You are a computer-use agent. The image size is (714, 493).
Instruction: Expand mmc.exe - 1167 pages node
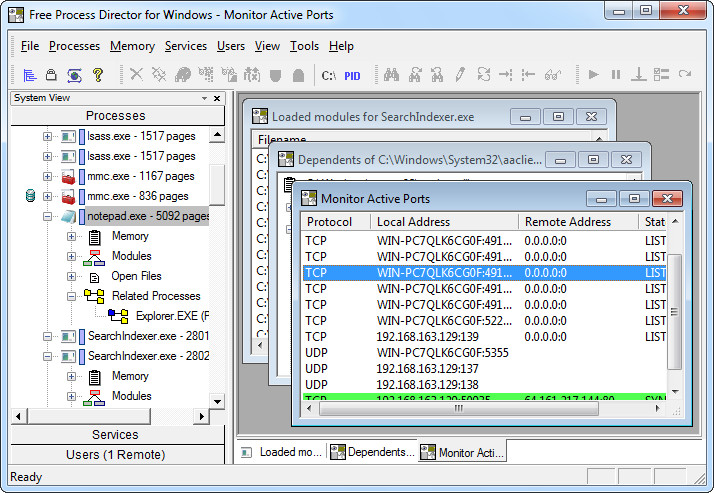pos(47,176)
